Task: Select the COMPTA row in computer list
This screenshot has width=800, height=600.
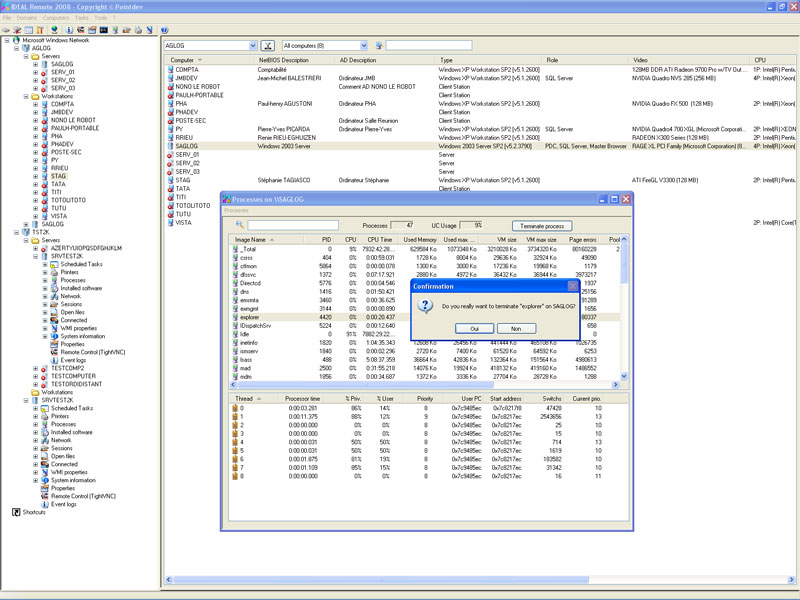Action: tap(480, 69)
